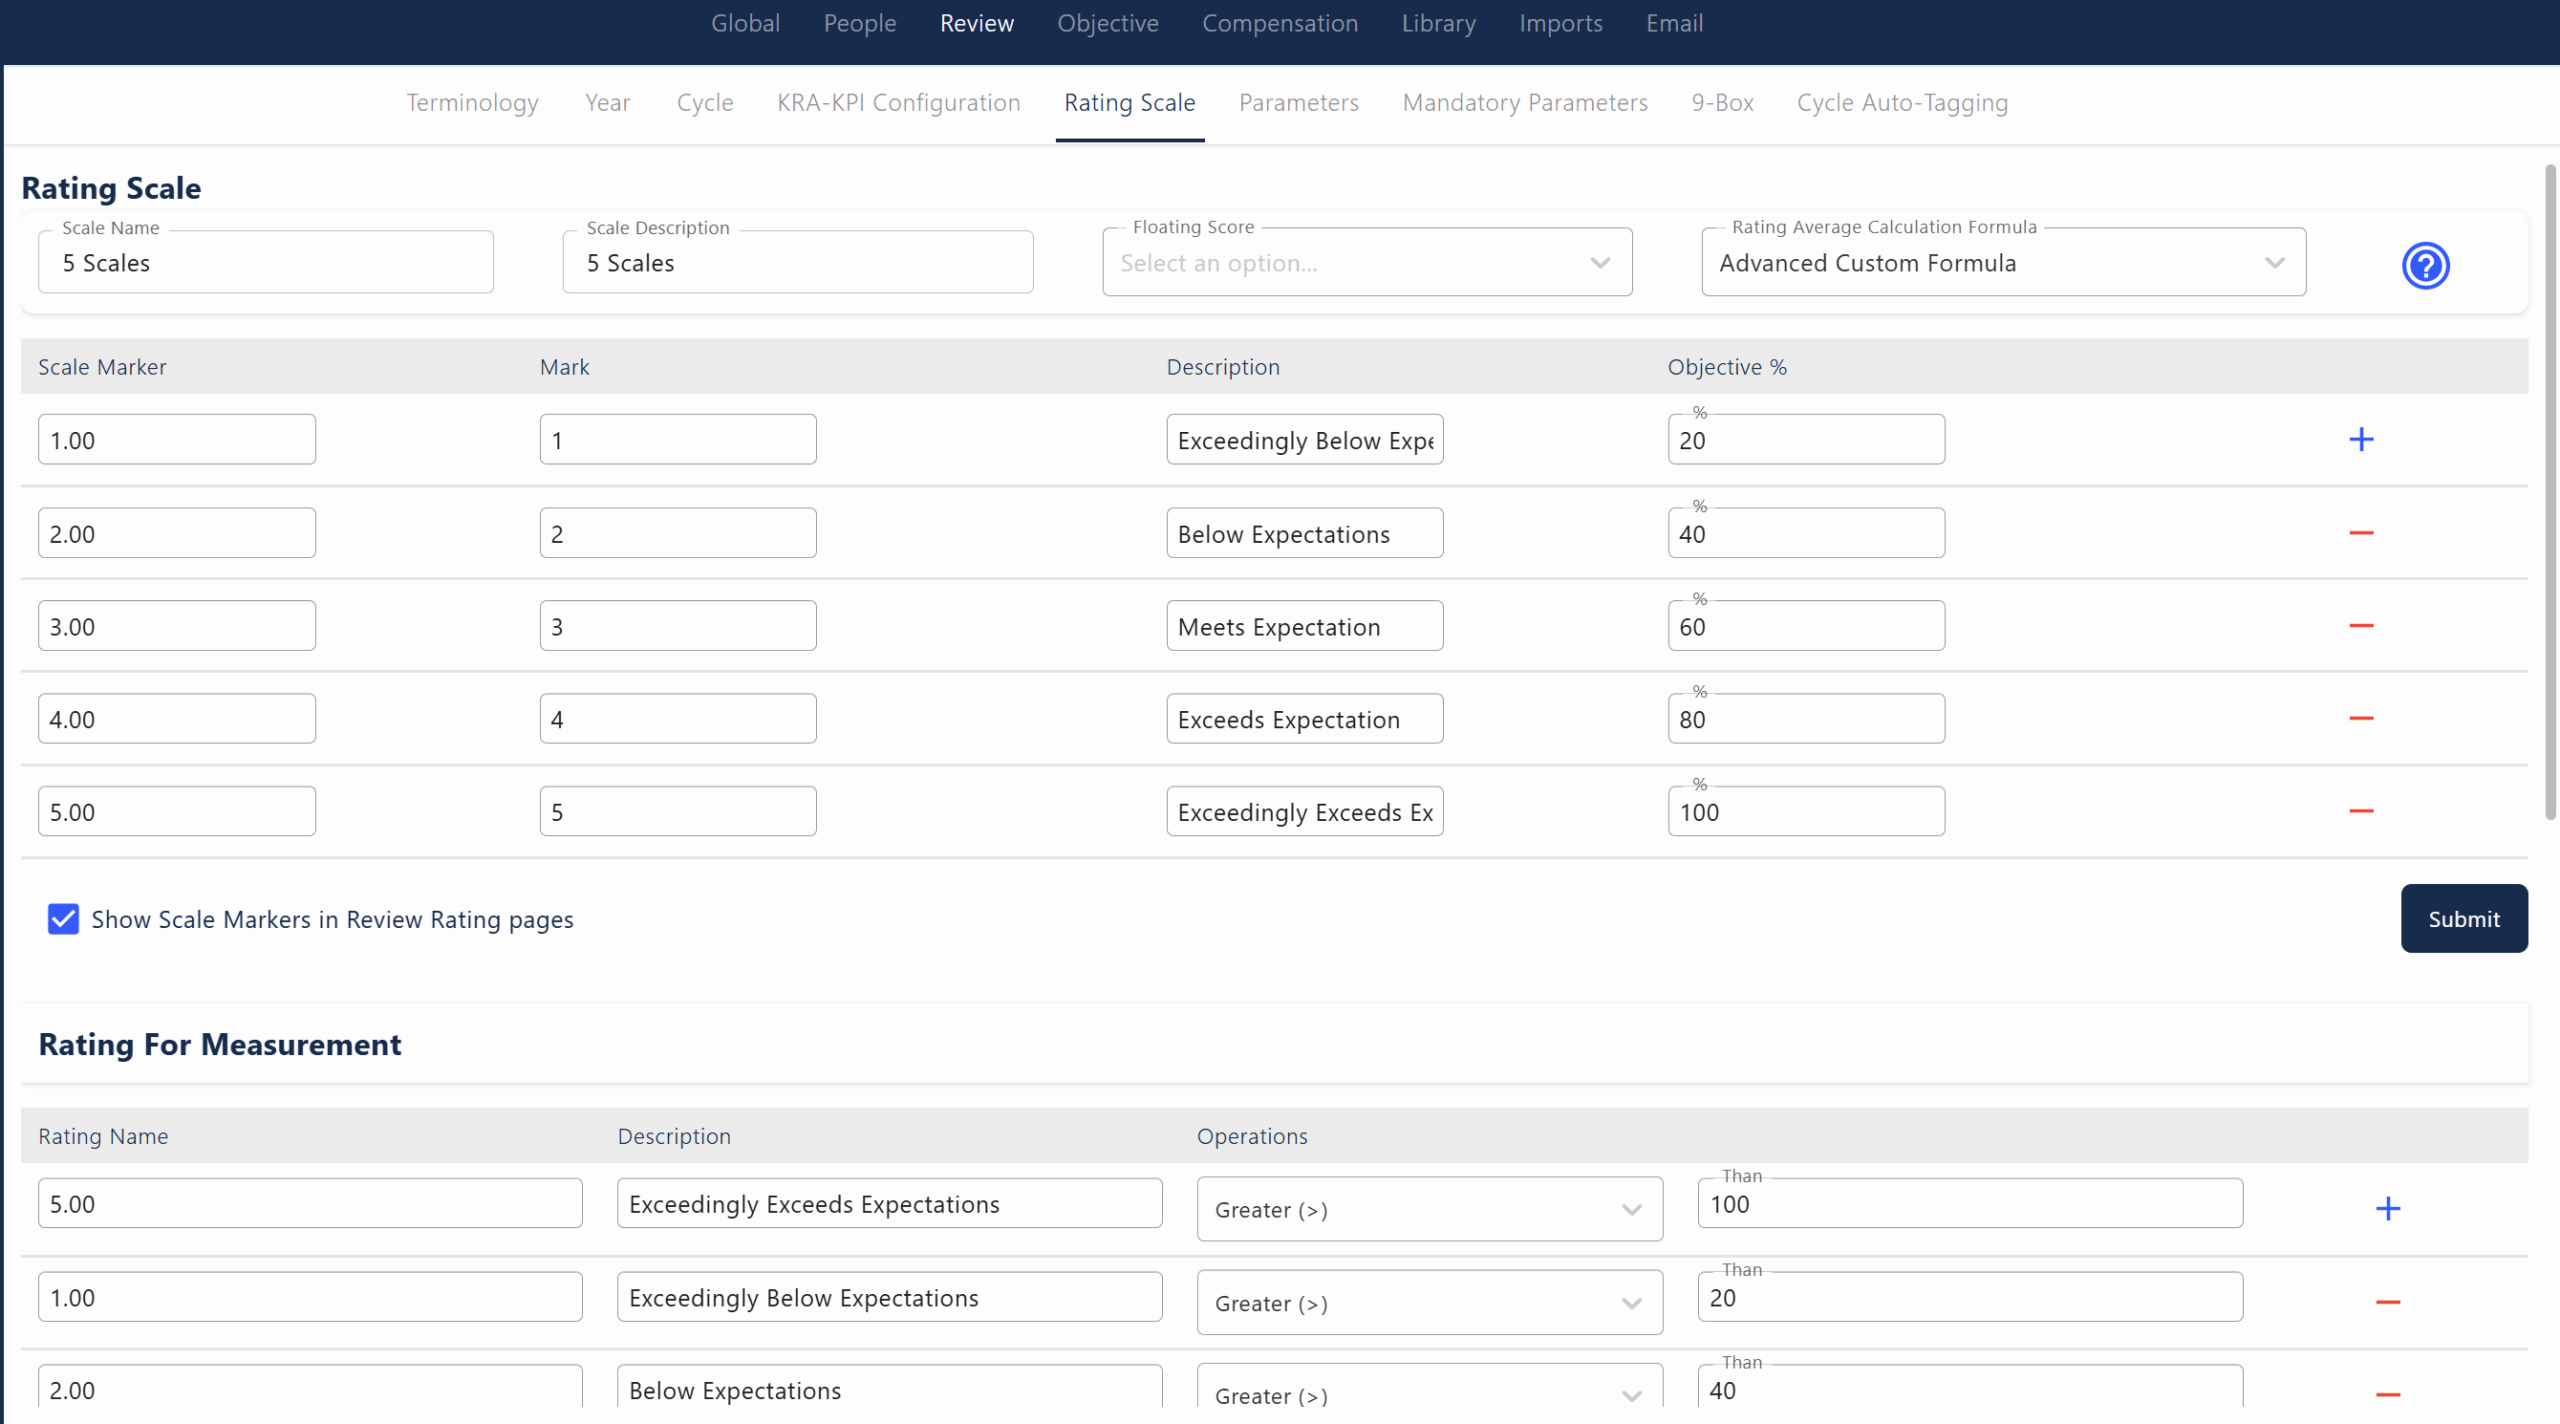
Task: Click the Scale Name field
Action: click(266, 263)
